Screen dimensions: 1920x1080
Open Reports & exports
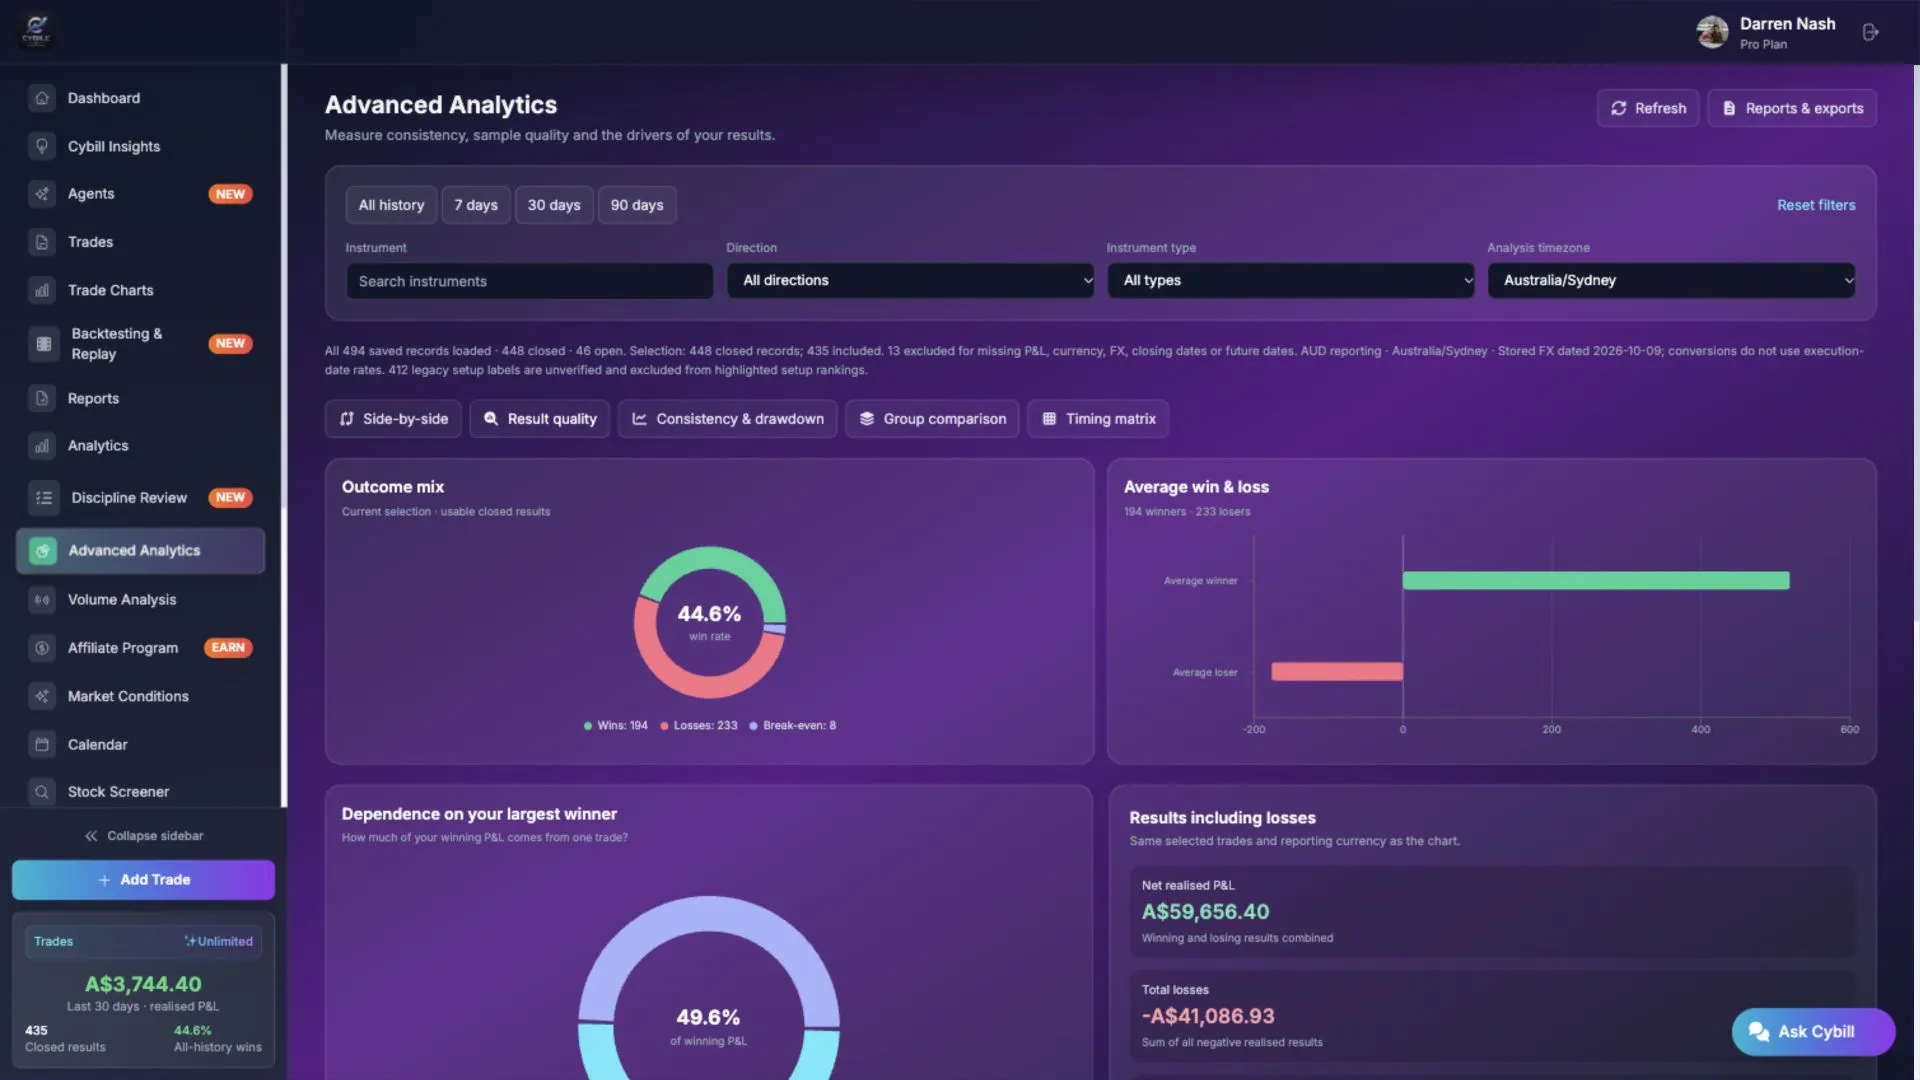[1792, 108]
